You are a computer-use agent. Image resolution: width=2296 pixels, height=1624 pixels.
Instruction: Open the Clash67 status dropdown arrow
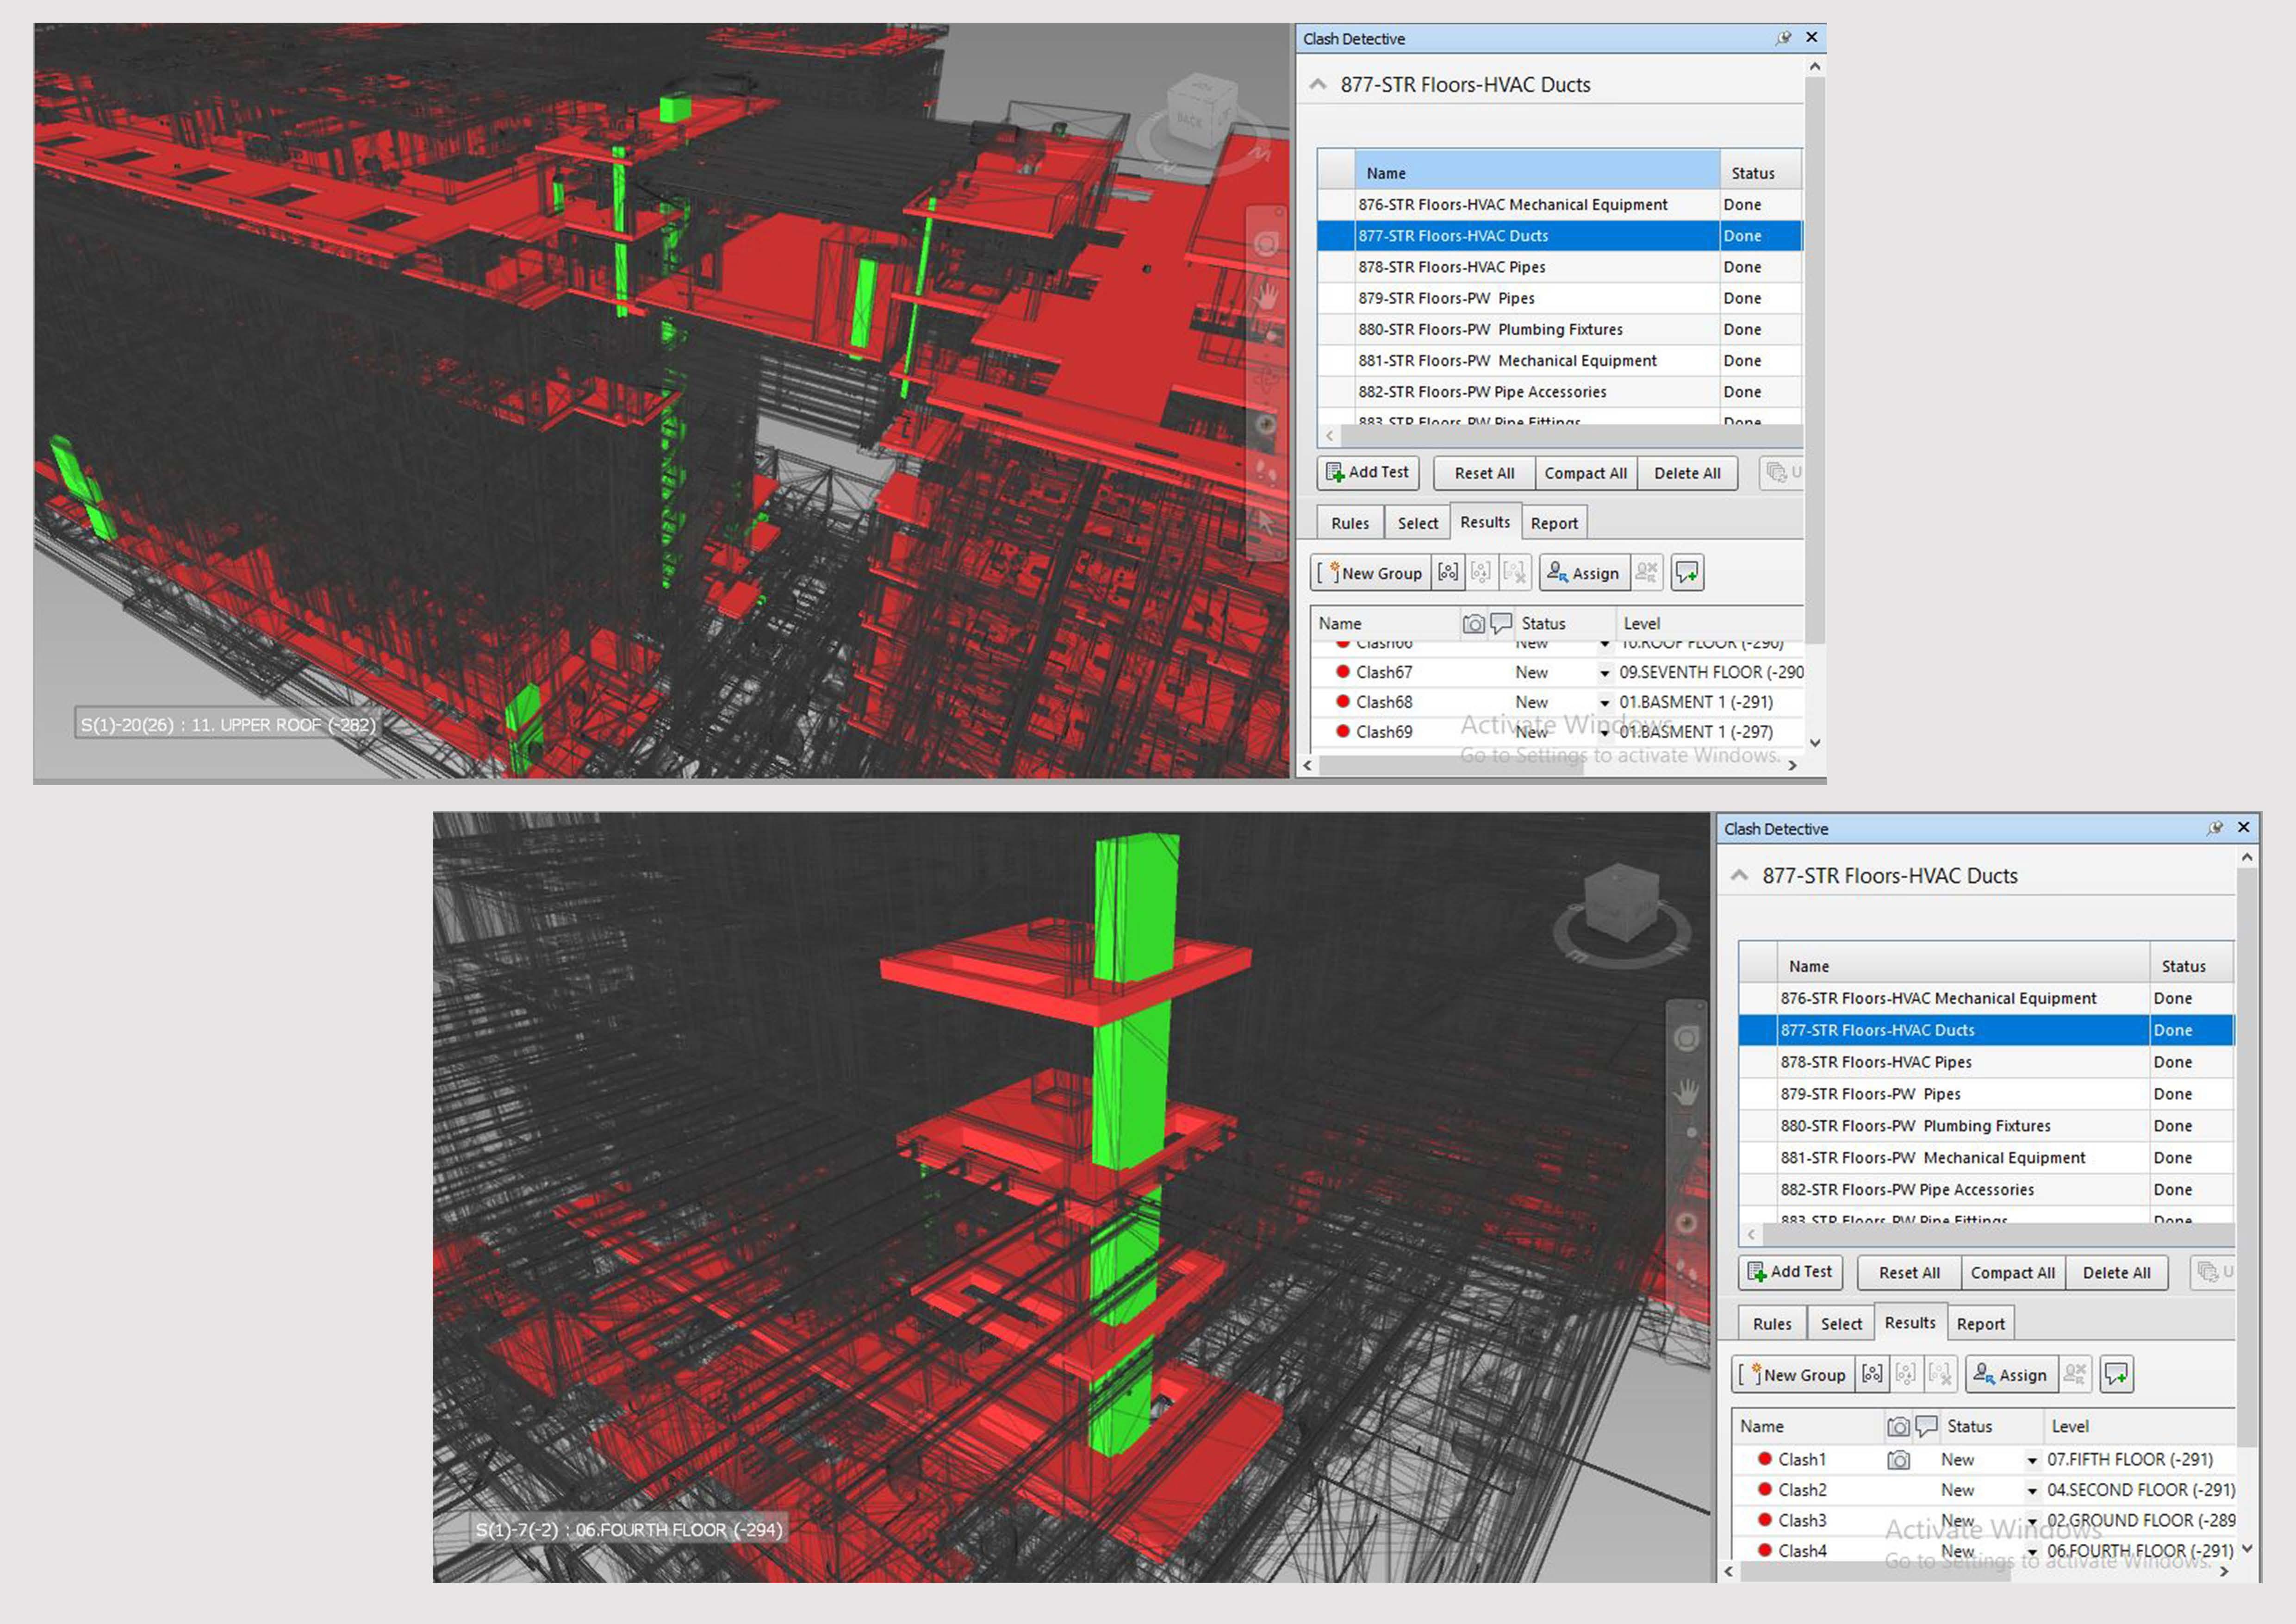tap(1605, 673)
